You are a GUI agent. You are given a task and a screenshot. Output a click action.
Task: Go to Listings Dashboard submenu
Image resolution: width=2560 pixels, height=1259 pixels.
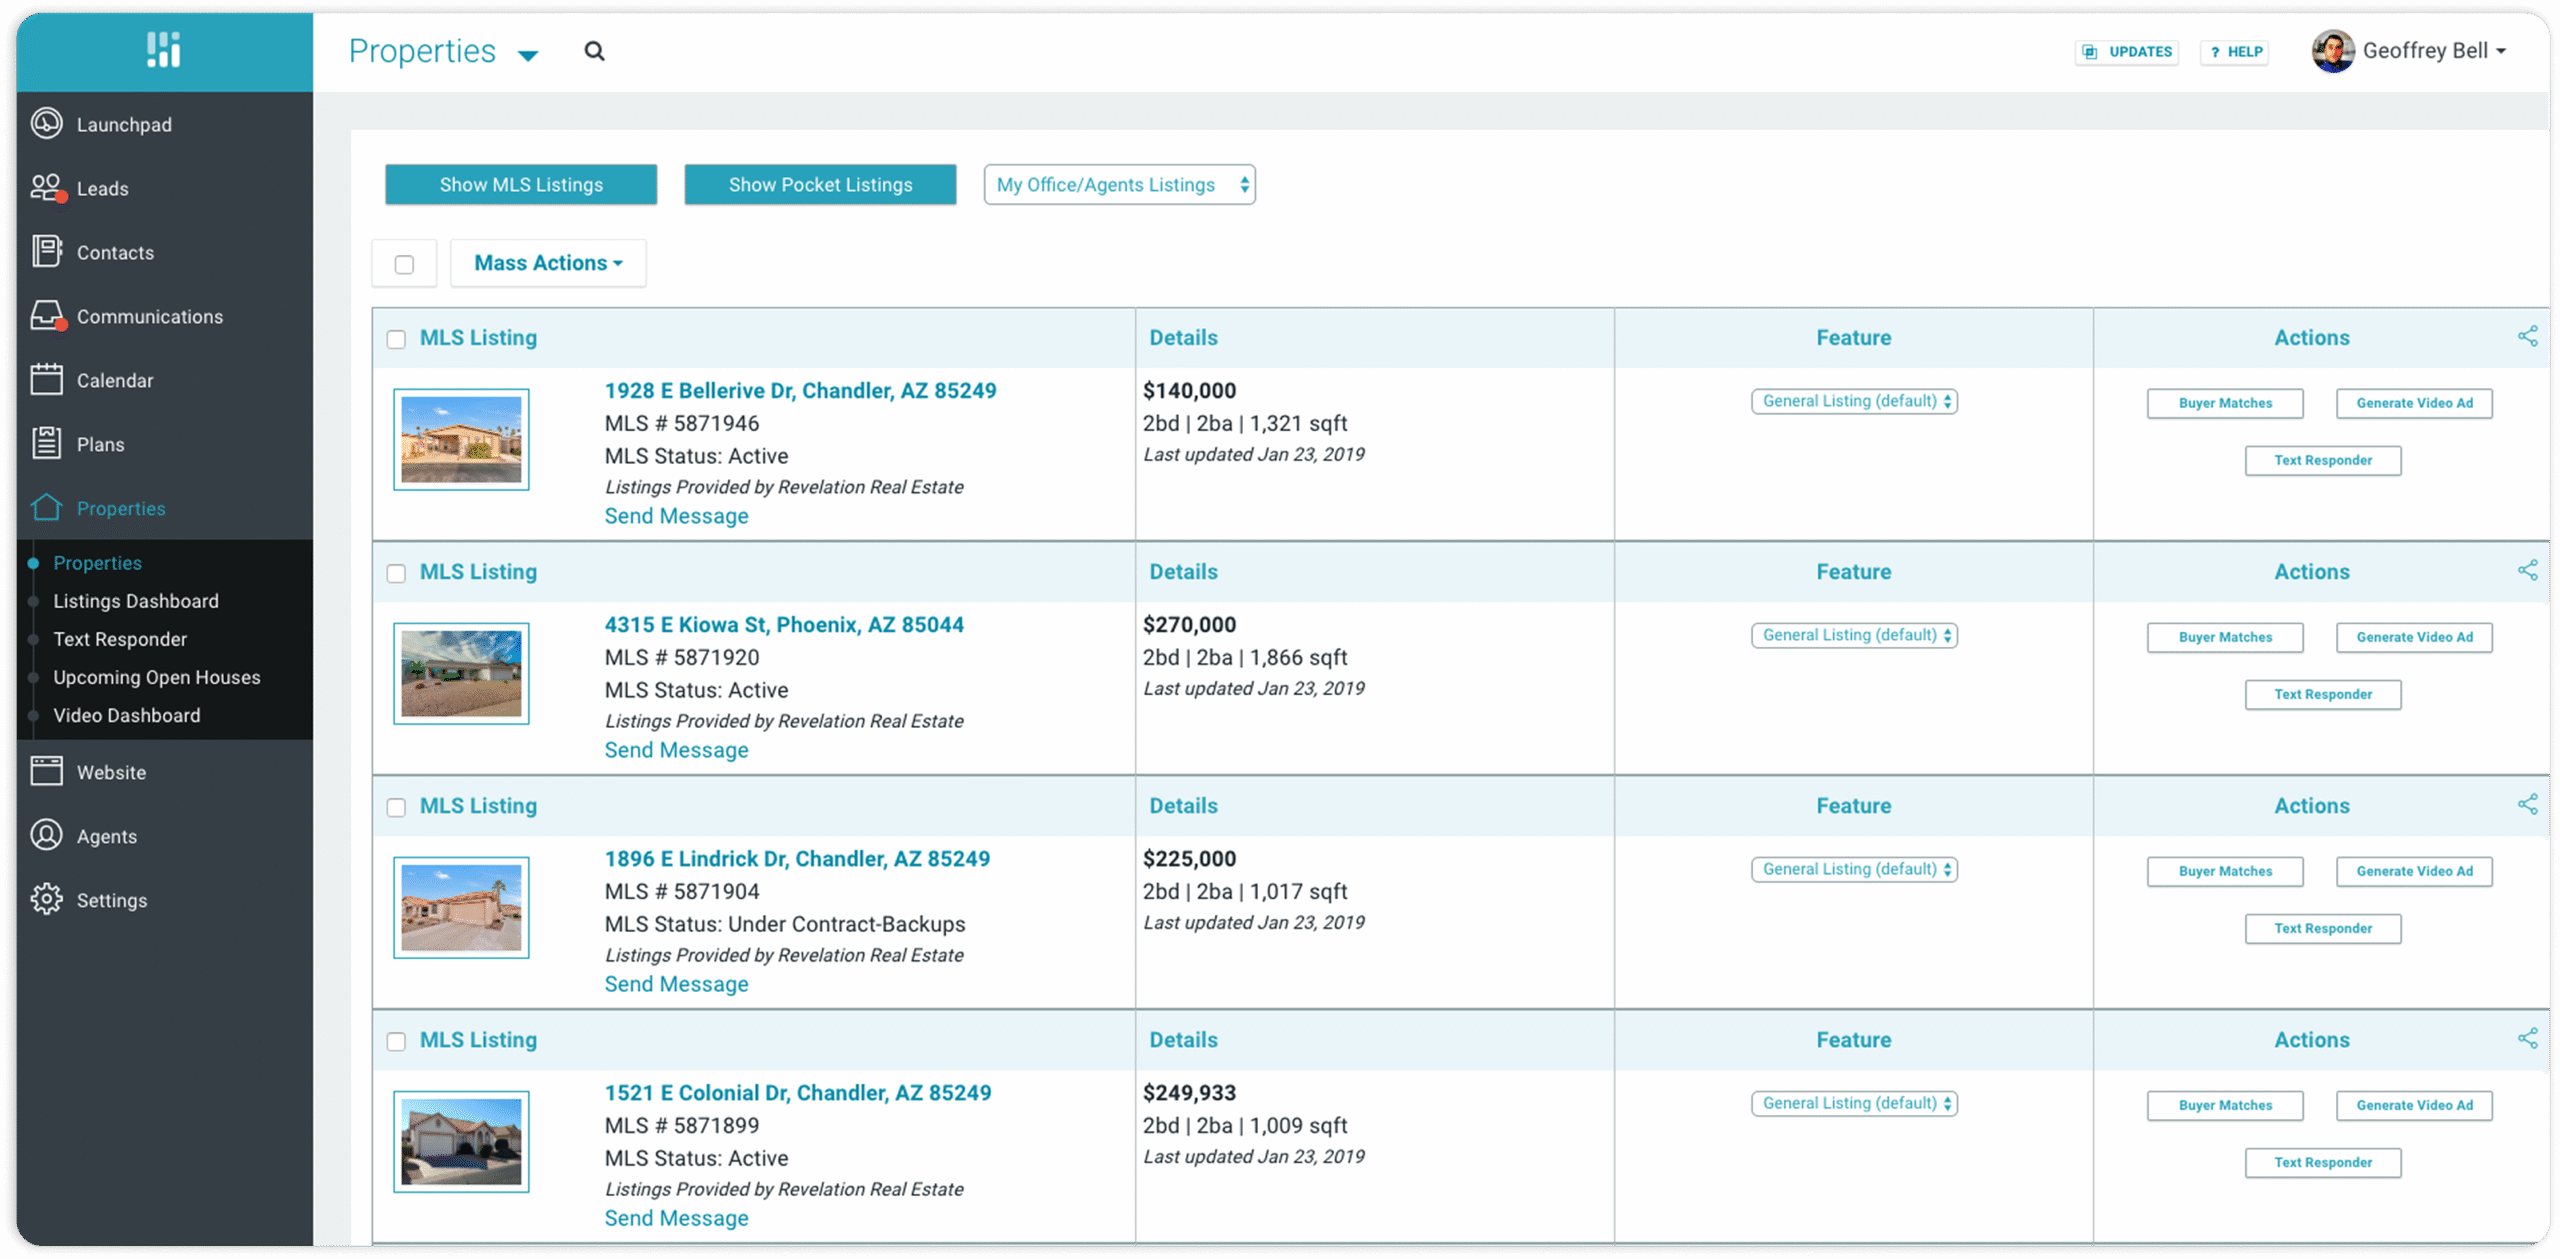tap(136, 601)
